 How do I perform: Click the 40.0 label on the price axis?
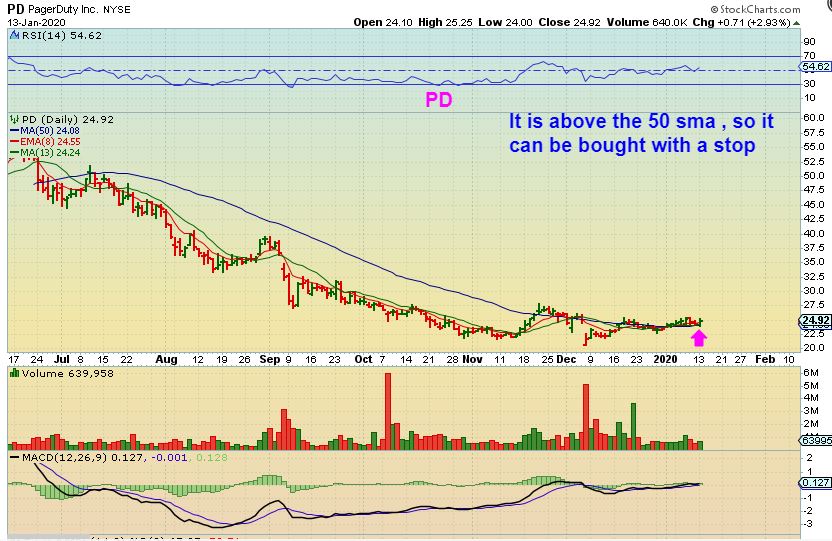click(x=814, y=233)
